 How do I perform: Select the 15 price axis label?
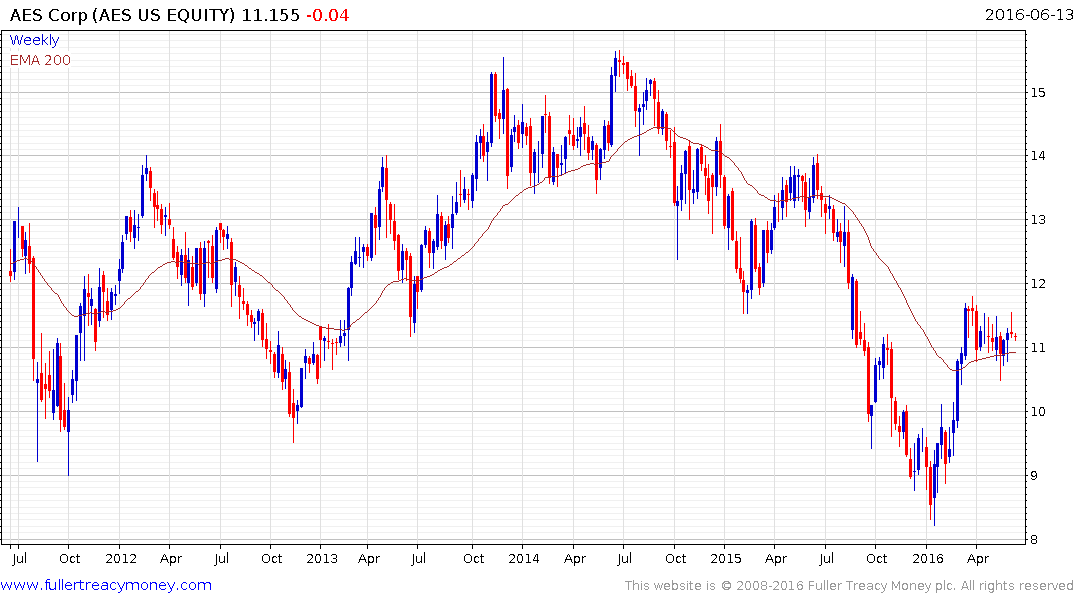[1038, 92]
